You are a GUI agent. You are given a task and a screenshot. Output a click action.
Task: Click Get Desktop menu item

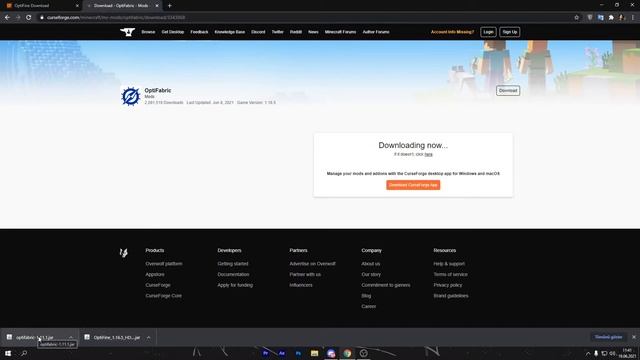(x=173, y=32)
